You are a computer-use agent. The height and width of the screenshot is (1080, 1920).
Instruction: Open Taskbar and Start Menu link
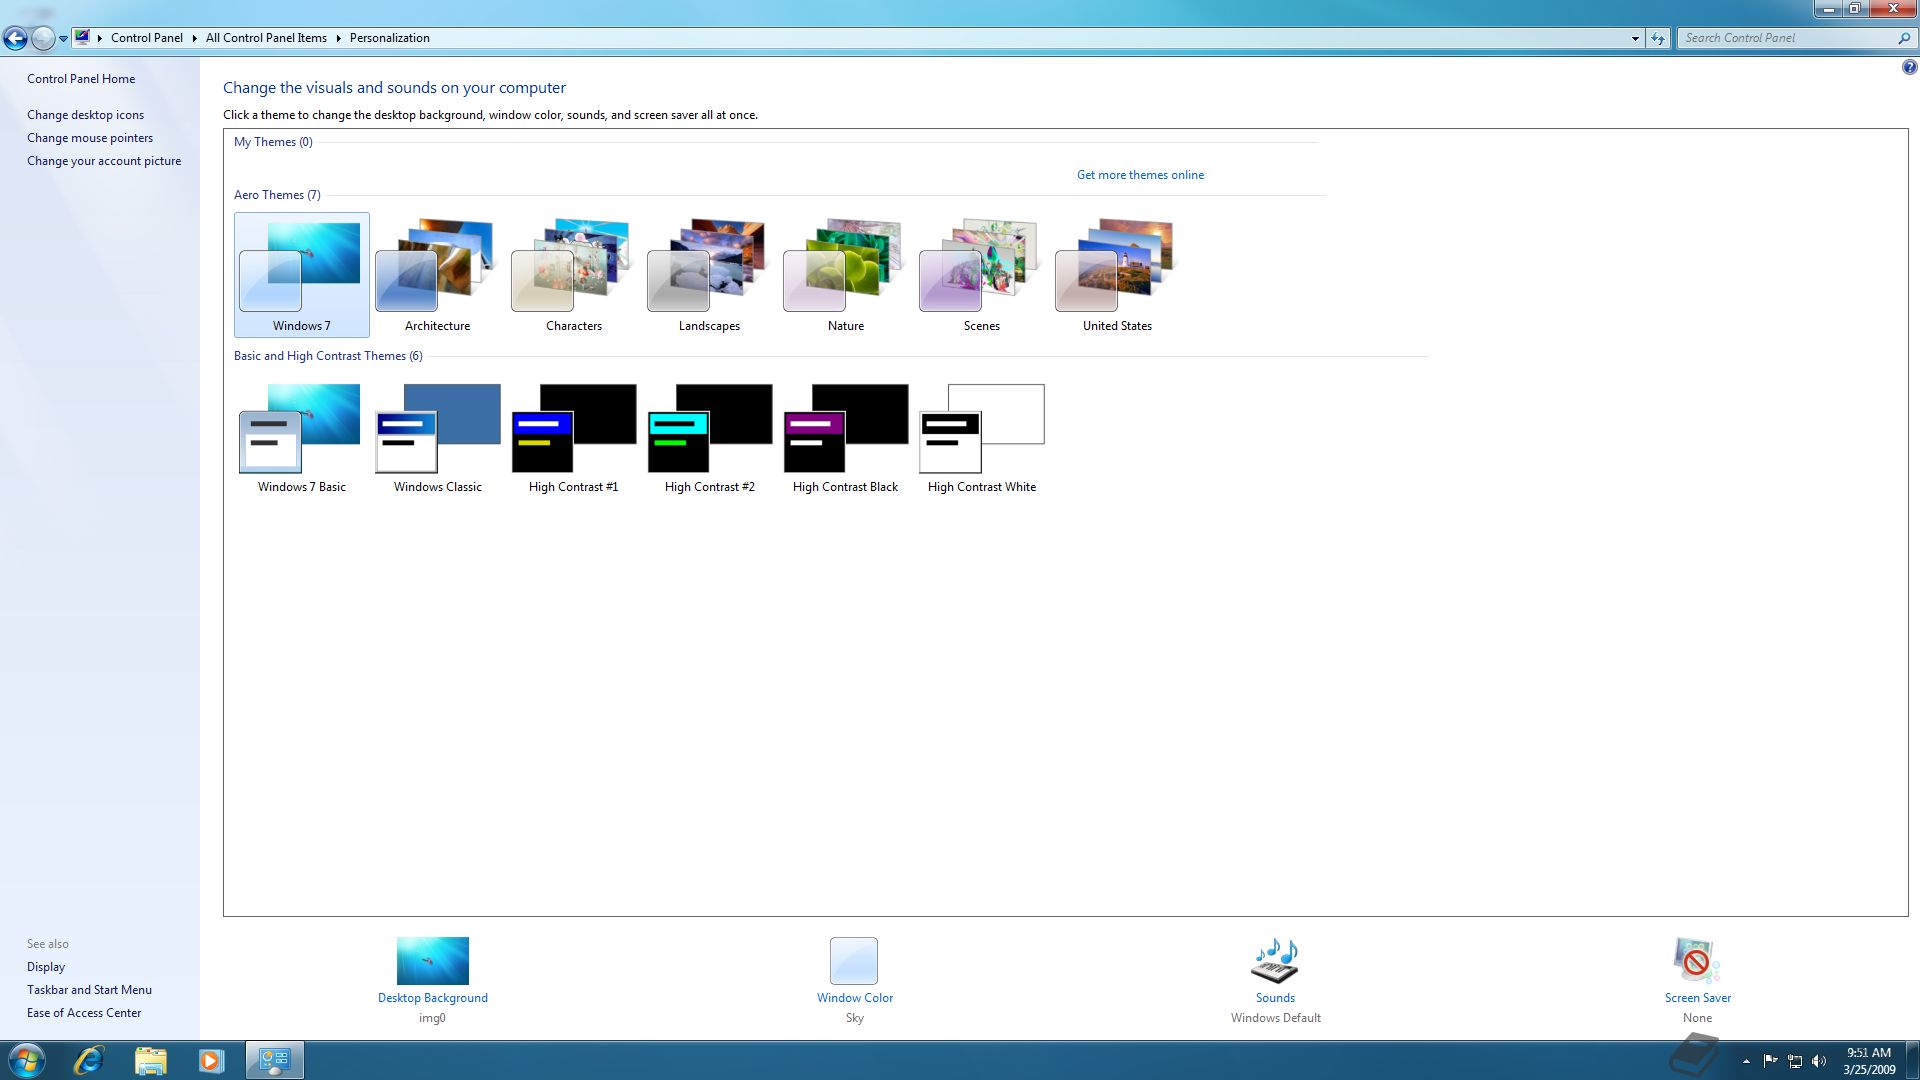(89, 990)
